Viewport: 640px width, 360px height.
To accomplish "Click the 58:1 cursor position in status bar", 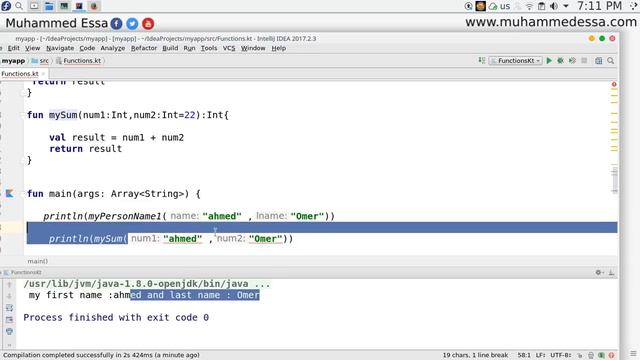I will click(524, 355).
